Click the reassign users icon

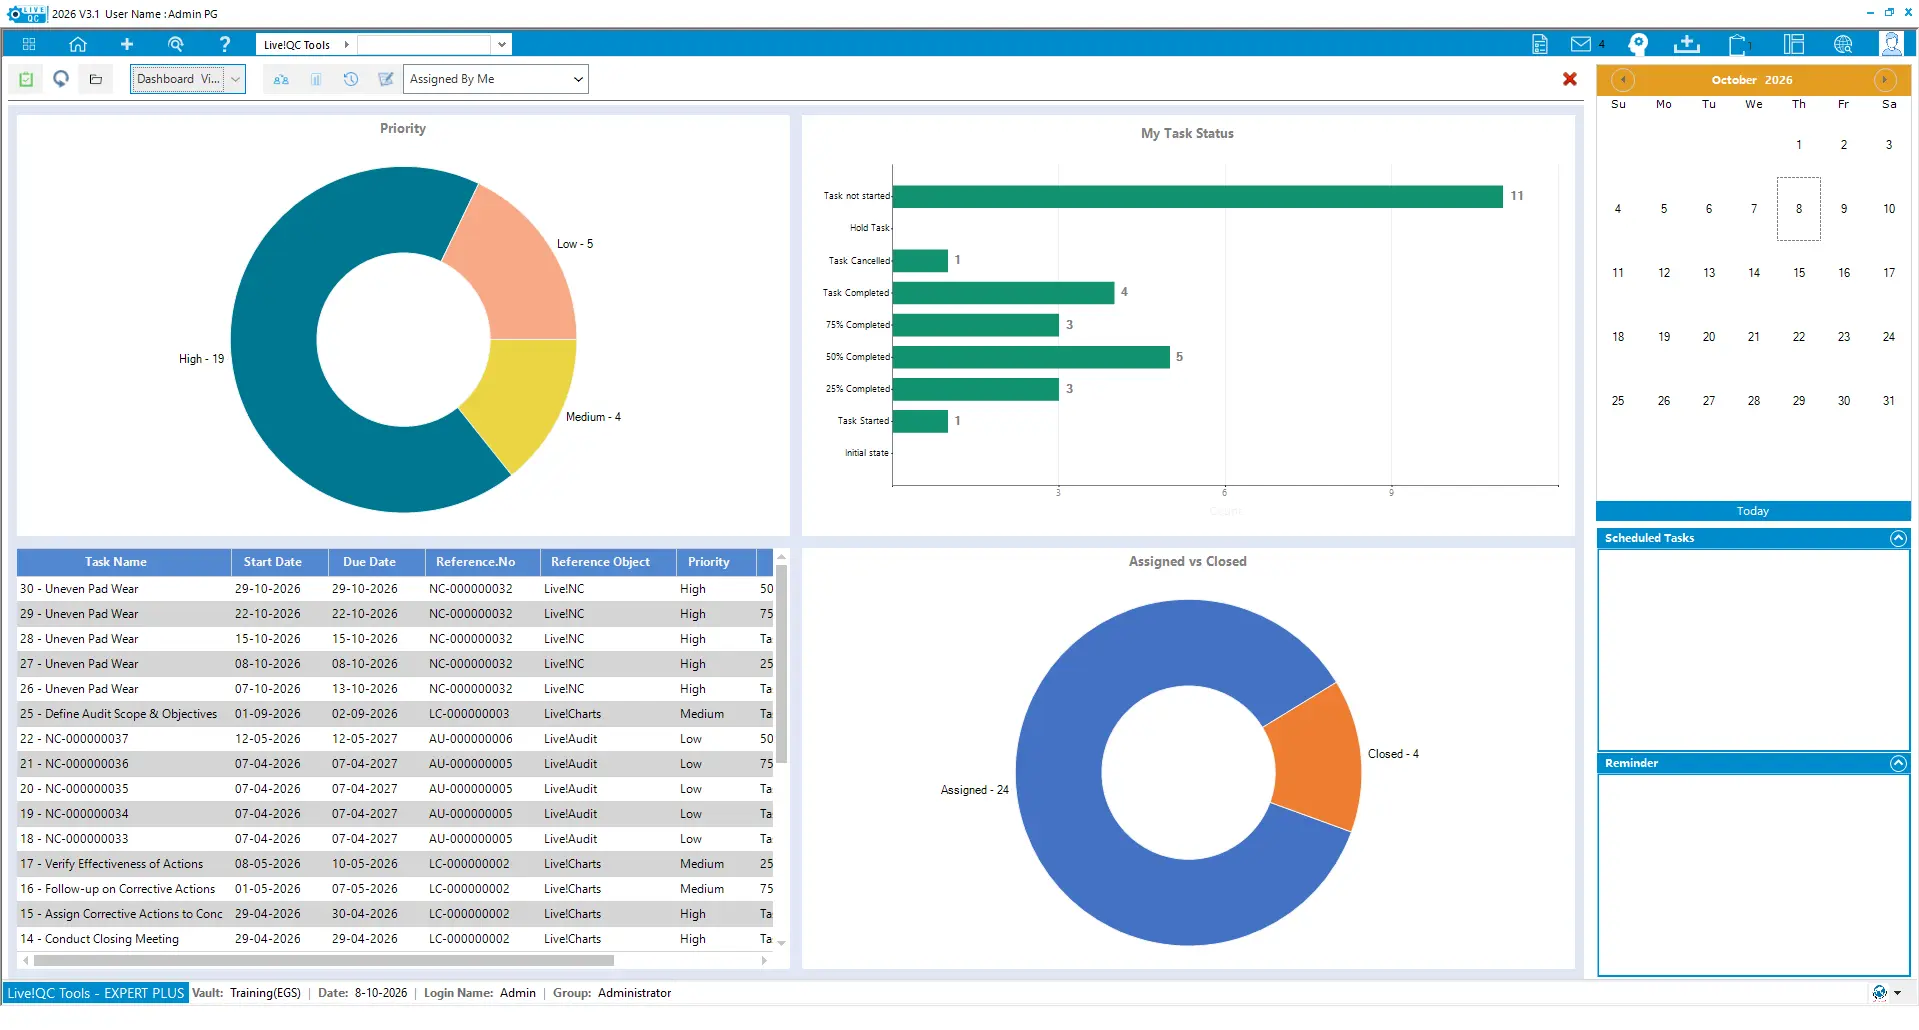pos(281,79)
